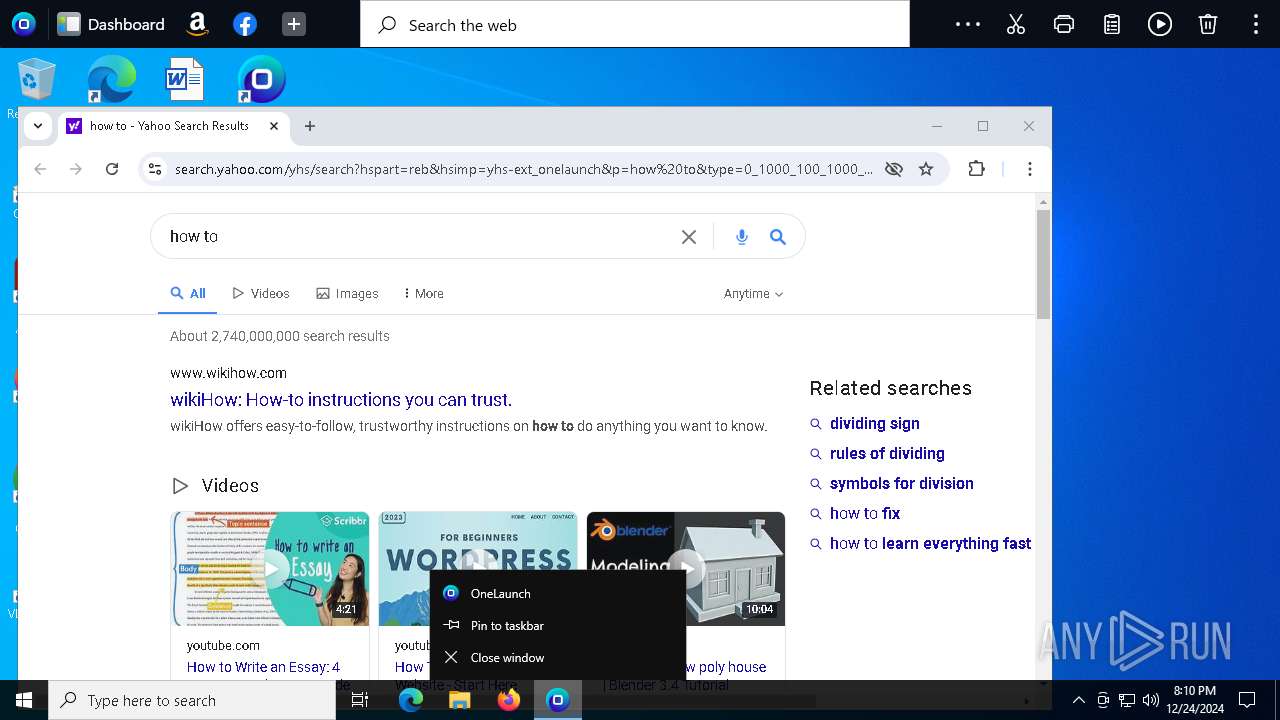Image resolution: width=1280 pixels, height=720 pixels.
Task: Open Firefox from the taskbar
Action: point(508,700)
